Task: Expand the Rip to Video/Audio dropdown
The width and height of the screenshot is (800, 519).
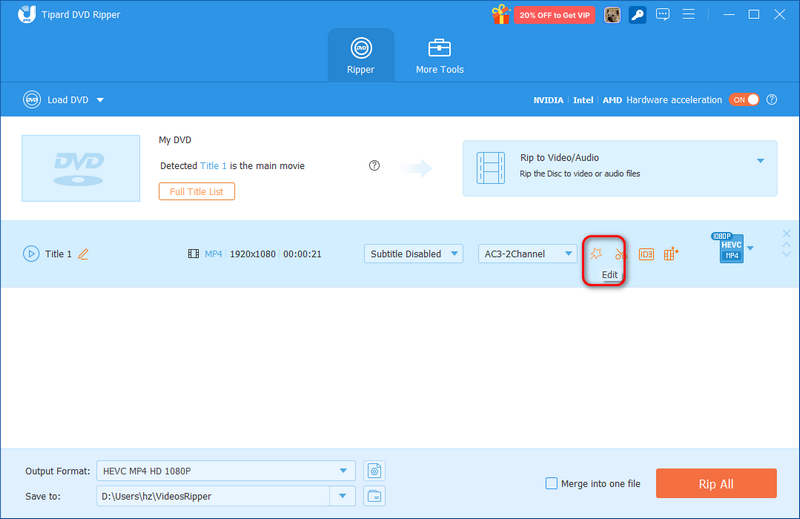Action: point(760,161)
